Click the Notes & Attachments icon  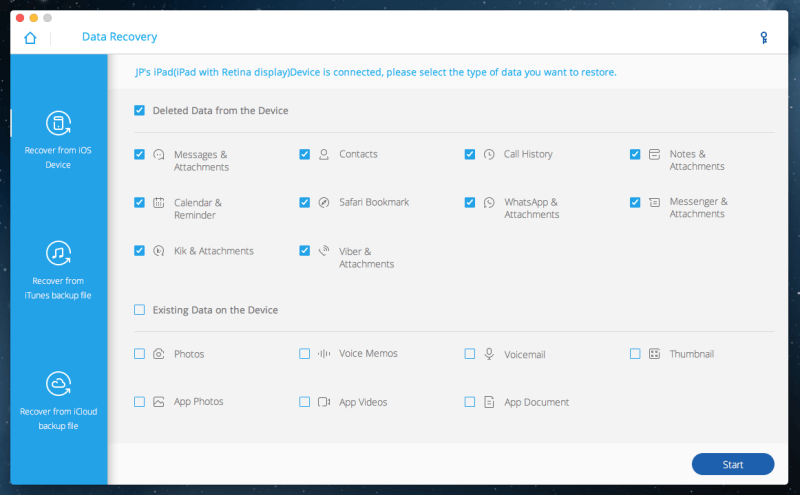pos(654,154)
